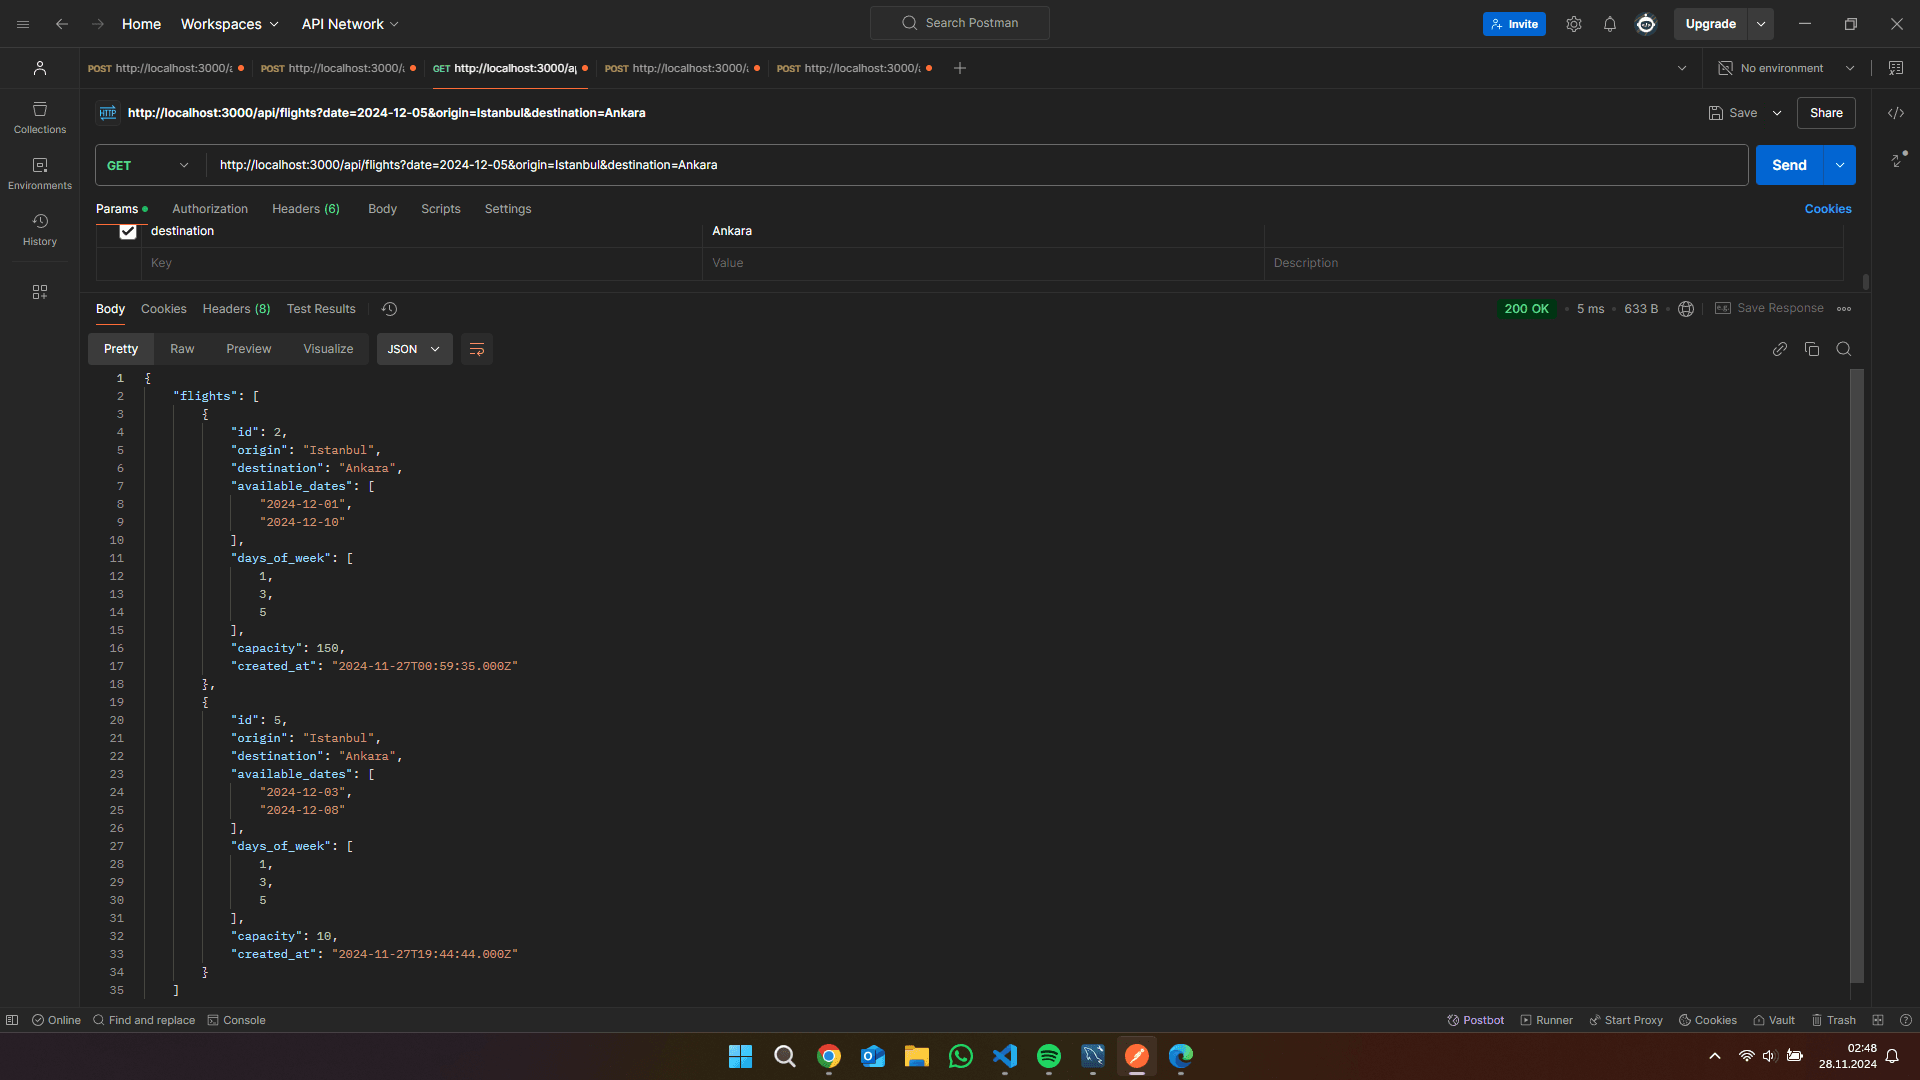This screenshot has width=1920, height=1080.
Task: Click the response body vertical scrollbar
Action: [1857, 675]
